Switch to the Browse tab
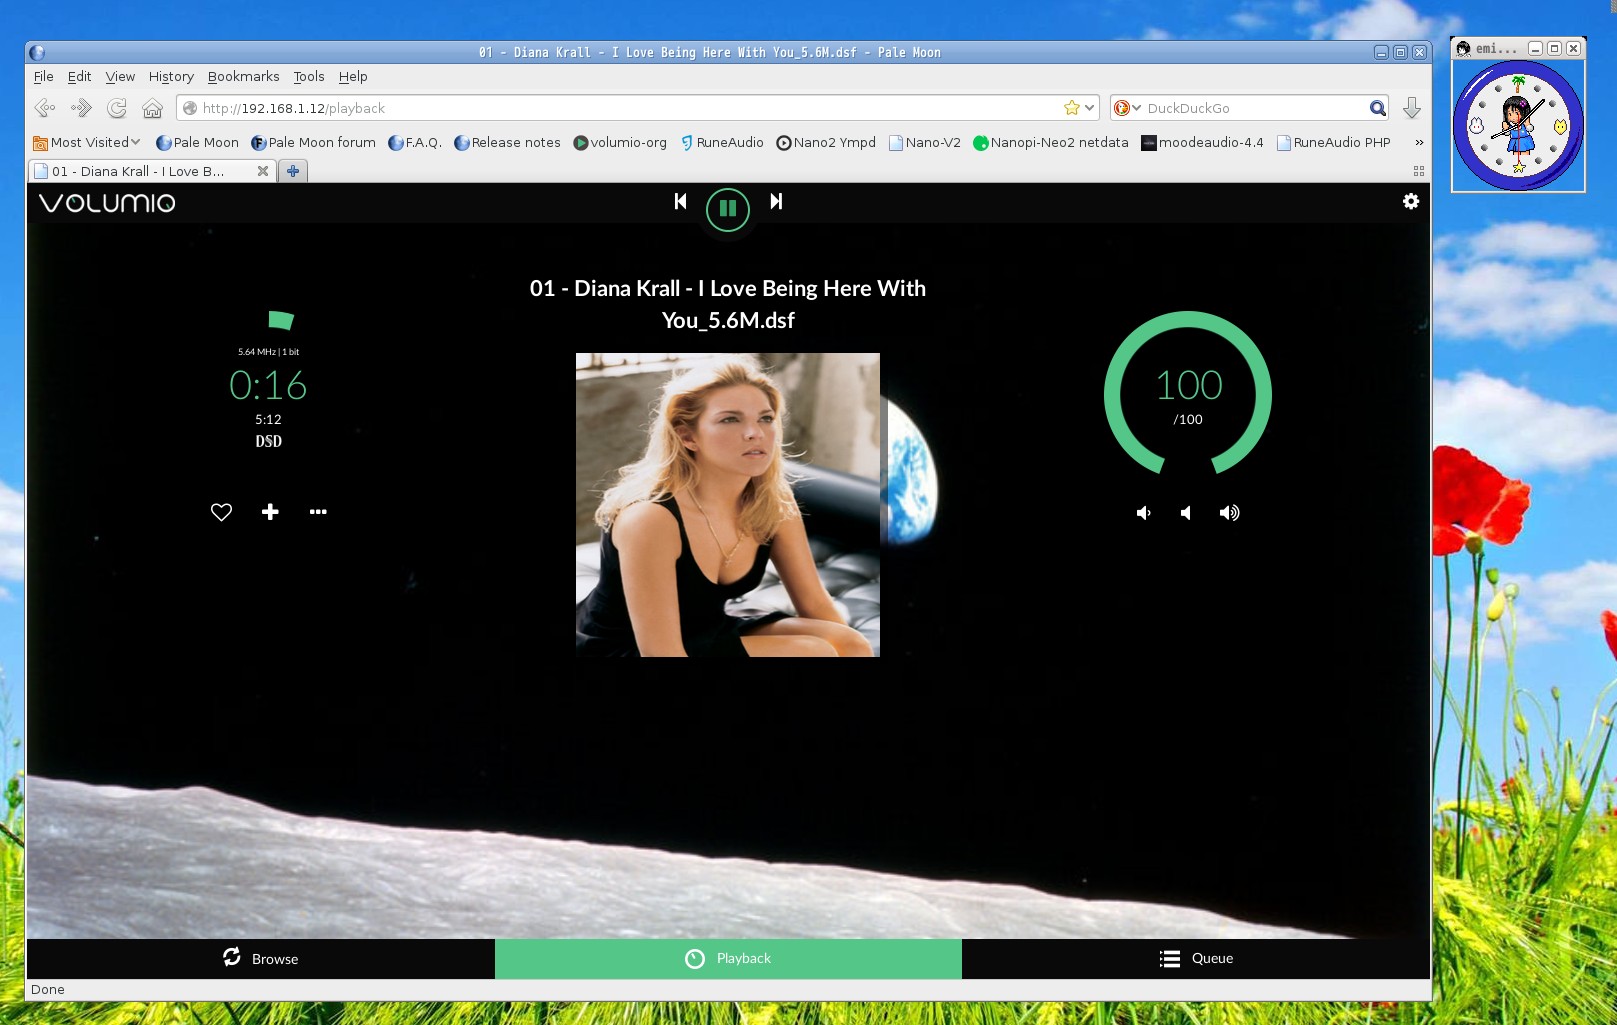 click(260, 958)
